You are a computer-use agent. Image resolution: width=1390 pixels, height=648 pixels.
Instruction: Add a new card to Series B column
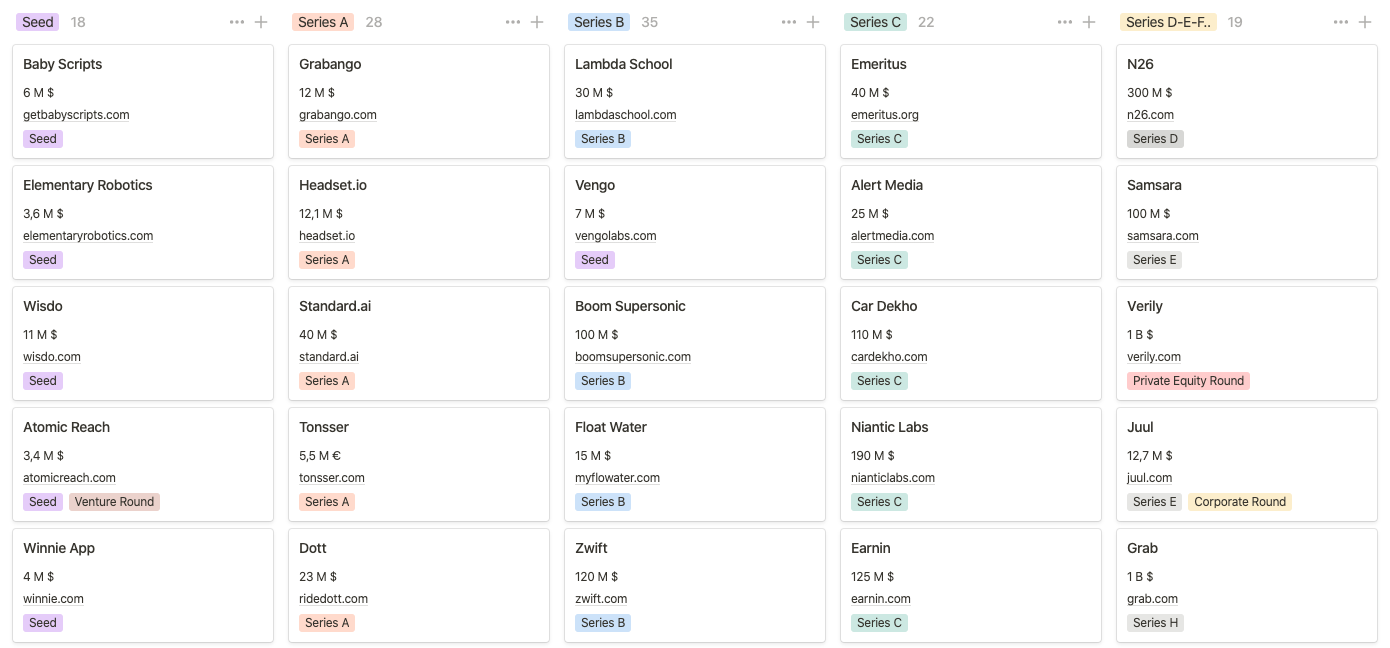(x=813, y=22)
